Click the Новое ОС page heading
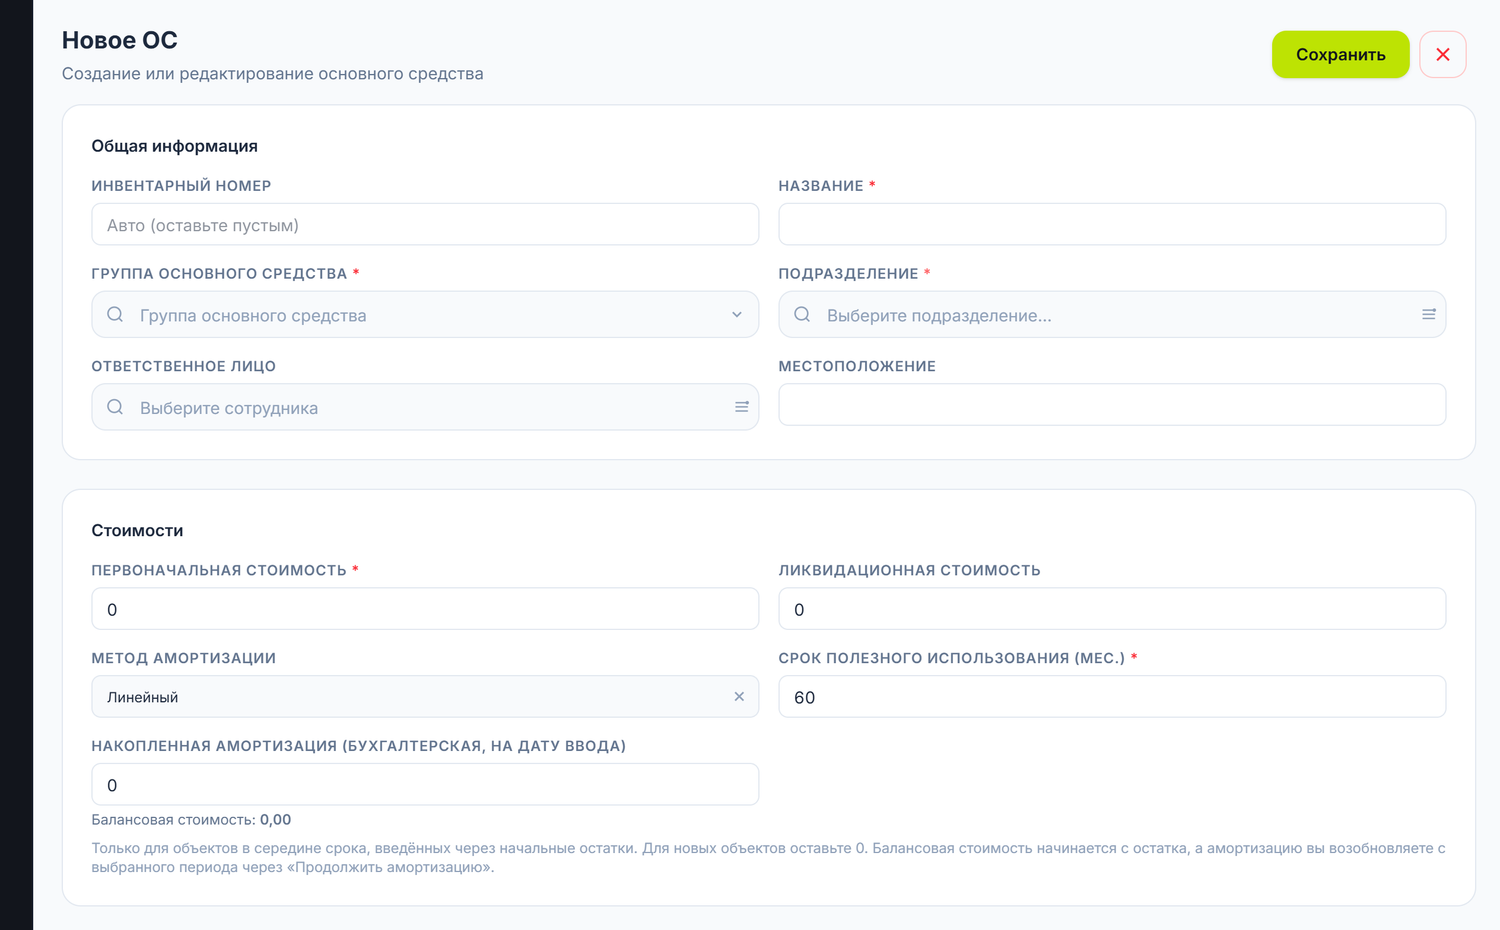The width and height of the screenshot is (1500, 930). 120,40
